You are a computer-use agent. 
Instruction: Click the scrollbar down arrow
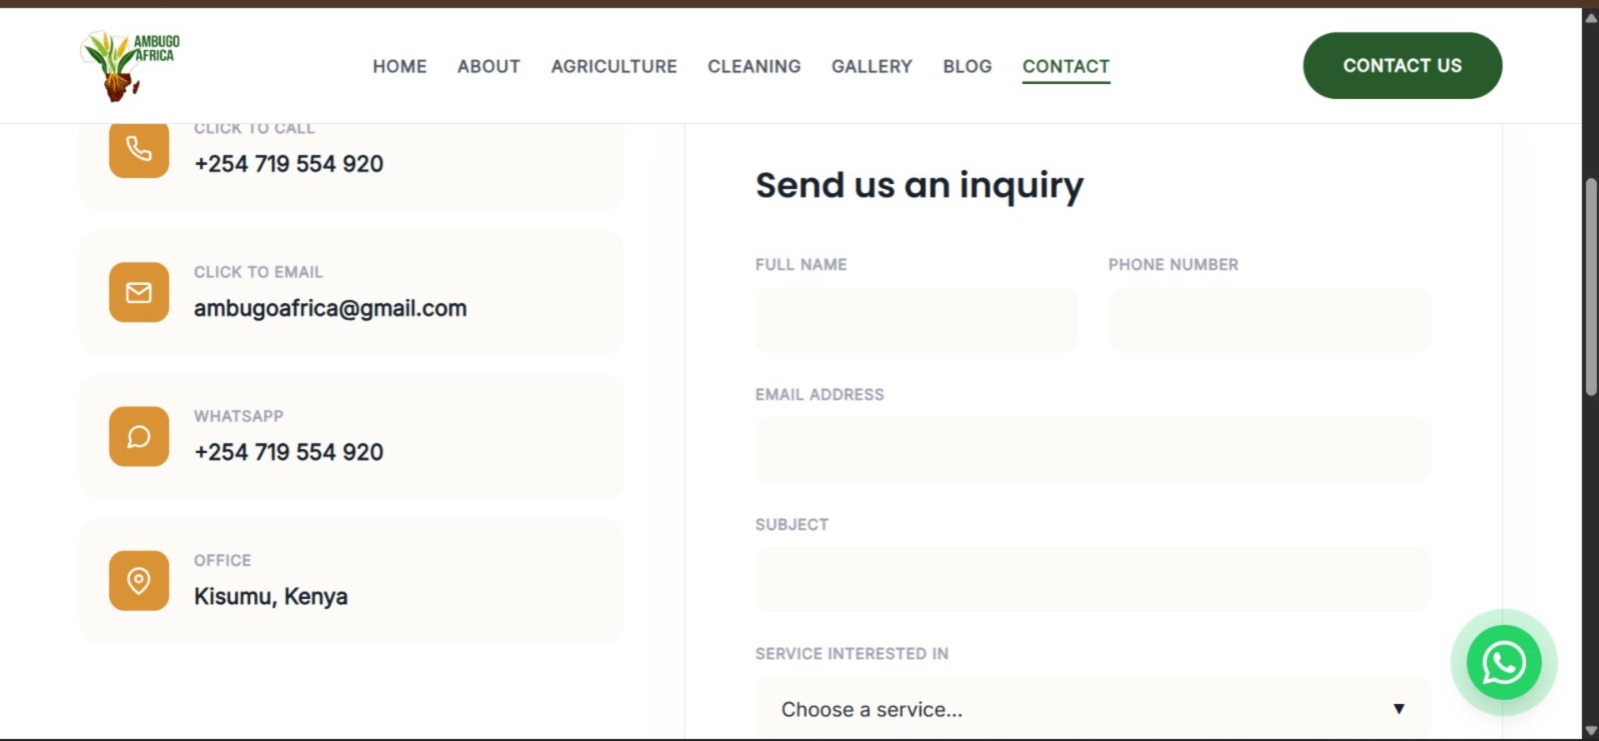1590,731
